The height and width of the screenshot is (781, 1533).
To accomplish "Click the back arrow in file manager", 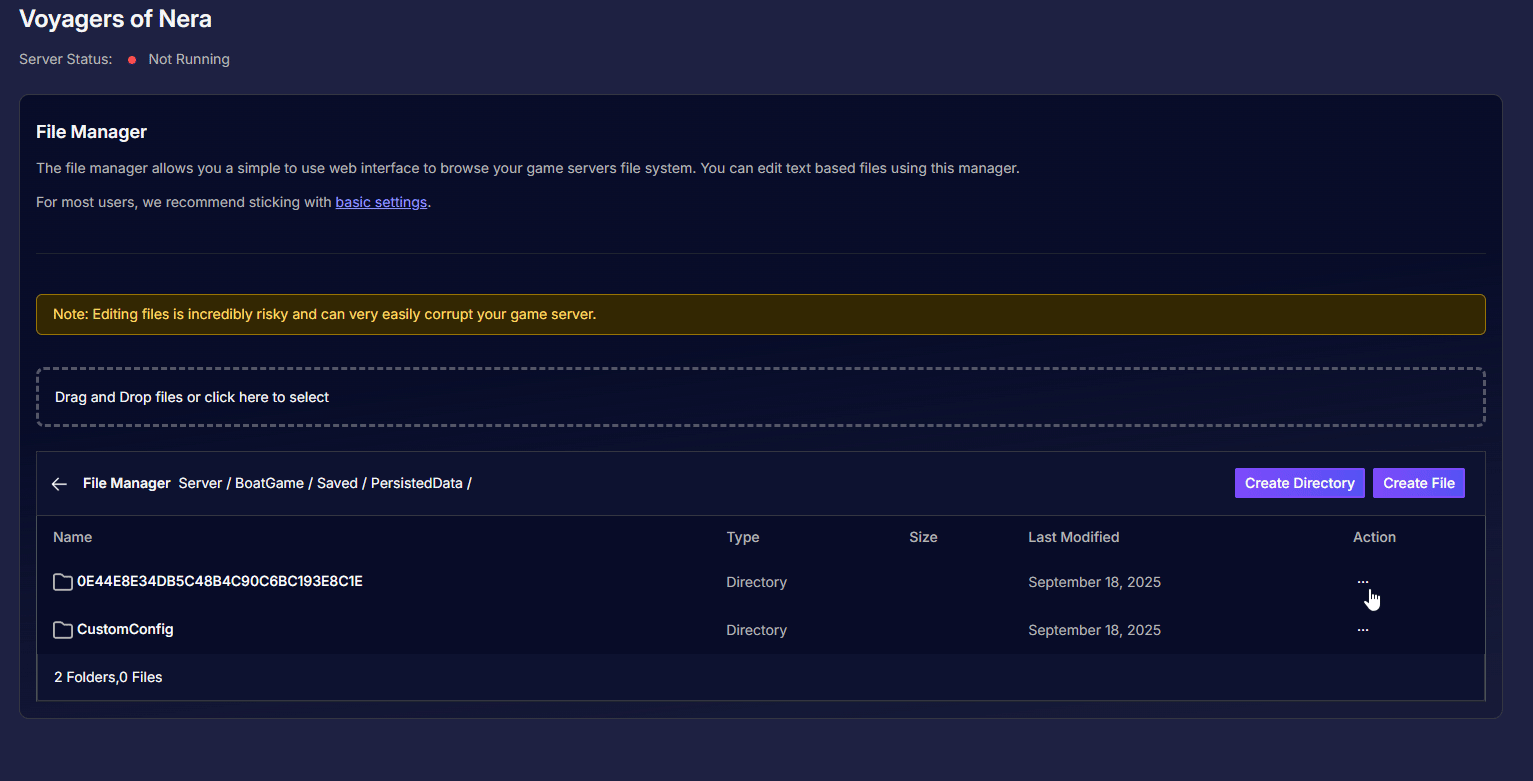I will pyautogui.click(x=59, y=484).
